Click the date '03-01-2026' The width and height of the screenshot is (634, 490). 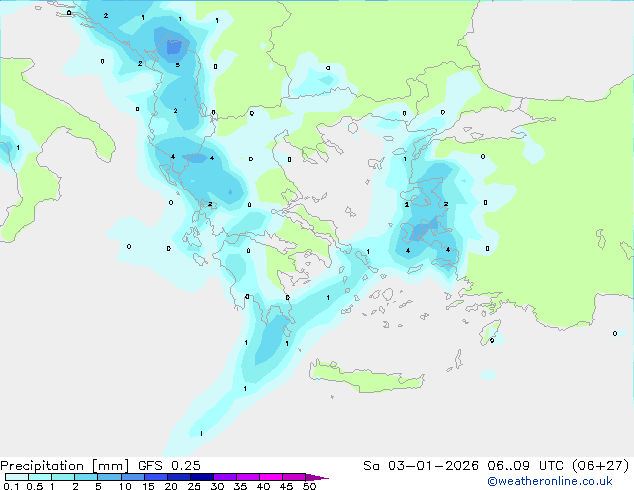click(x=433, y=466)
